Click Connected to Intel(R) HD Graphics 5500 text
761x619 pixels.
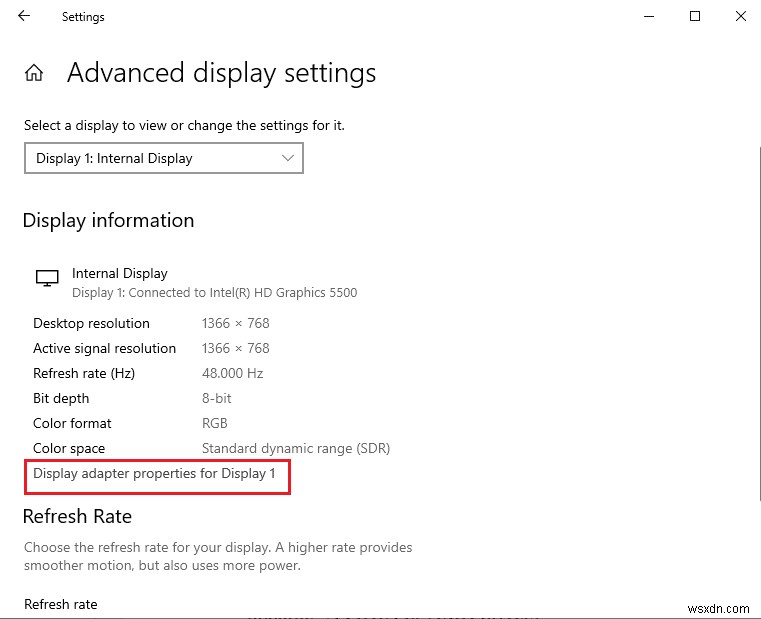click(x=243, y=293)
